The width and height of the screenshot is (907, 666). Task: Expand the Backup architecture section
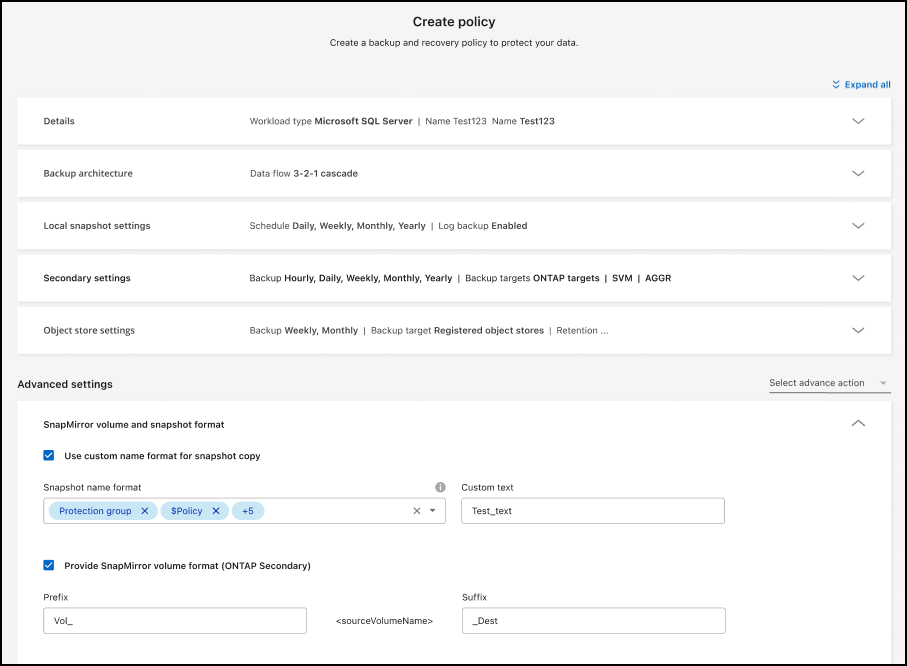858,173
